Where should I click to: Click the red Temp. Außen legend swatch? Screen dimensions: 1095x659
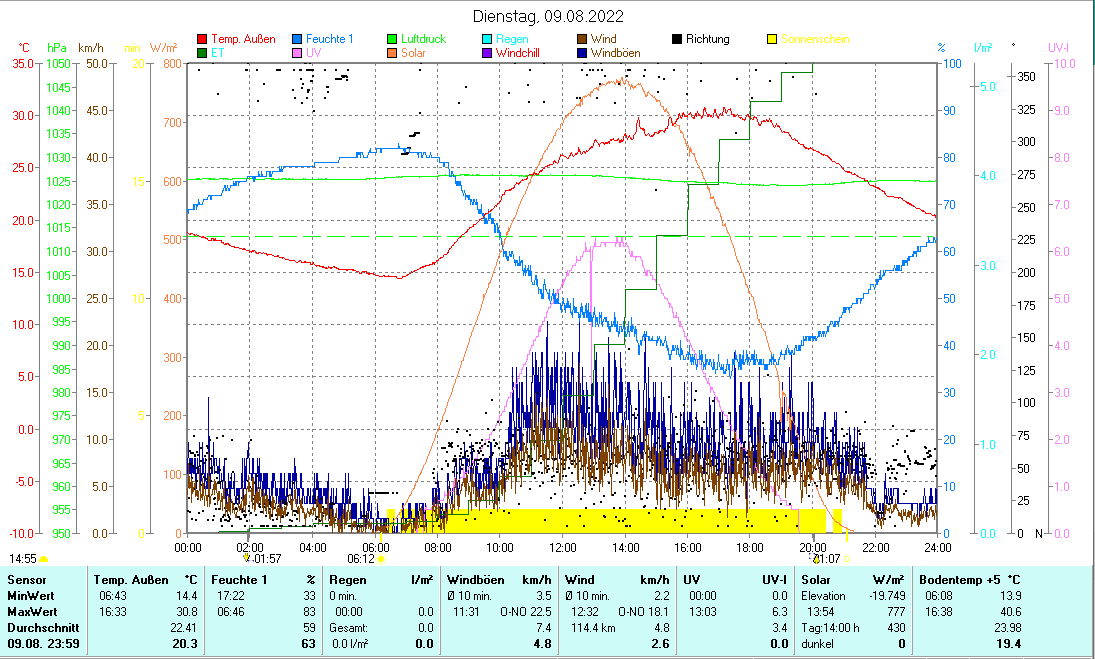[203, 39]
